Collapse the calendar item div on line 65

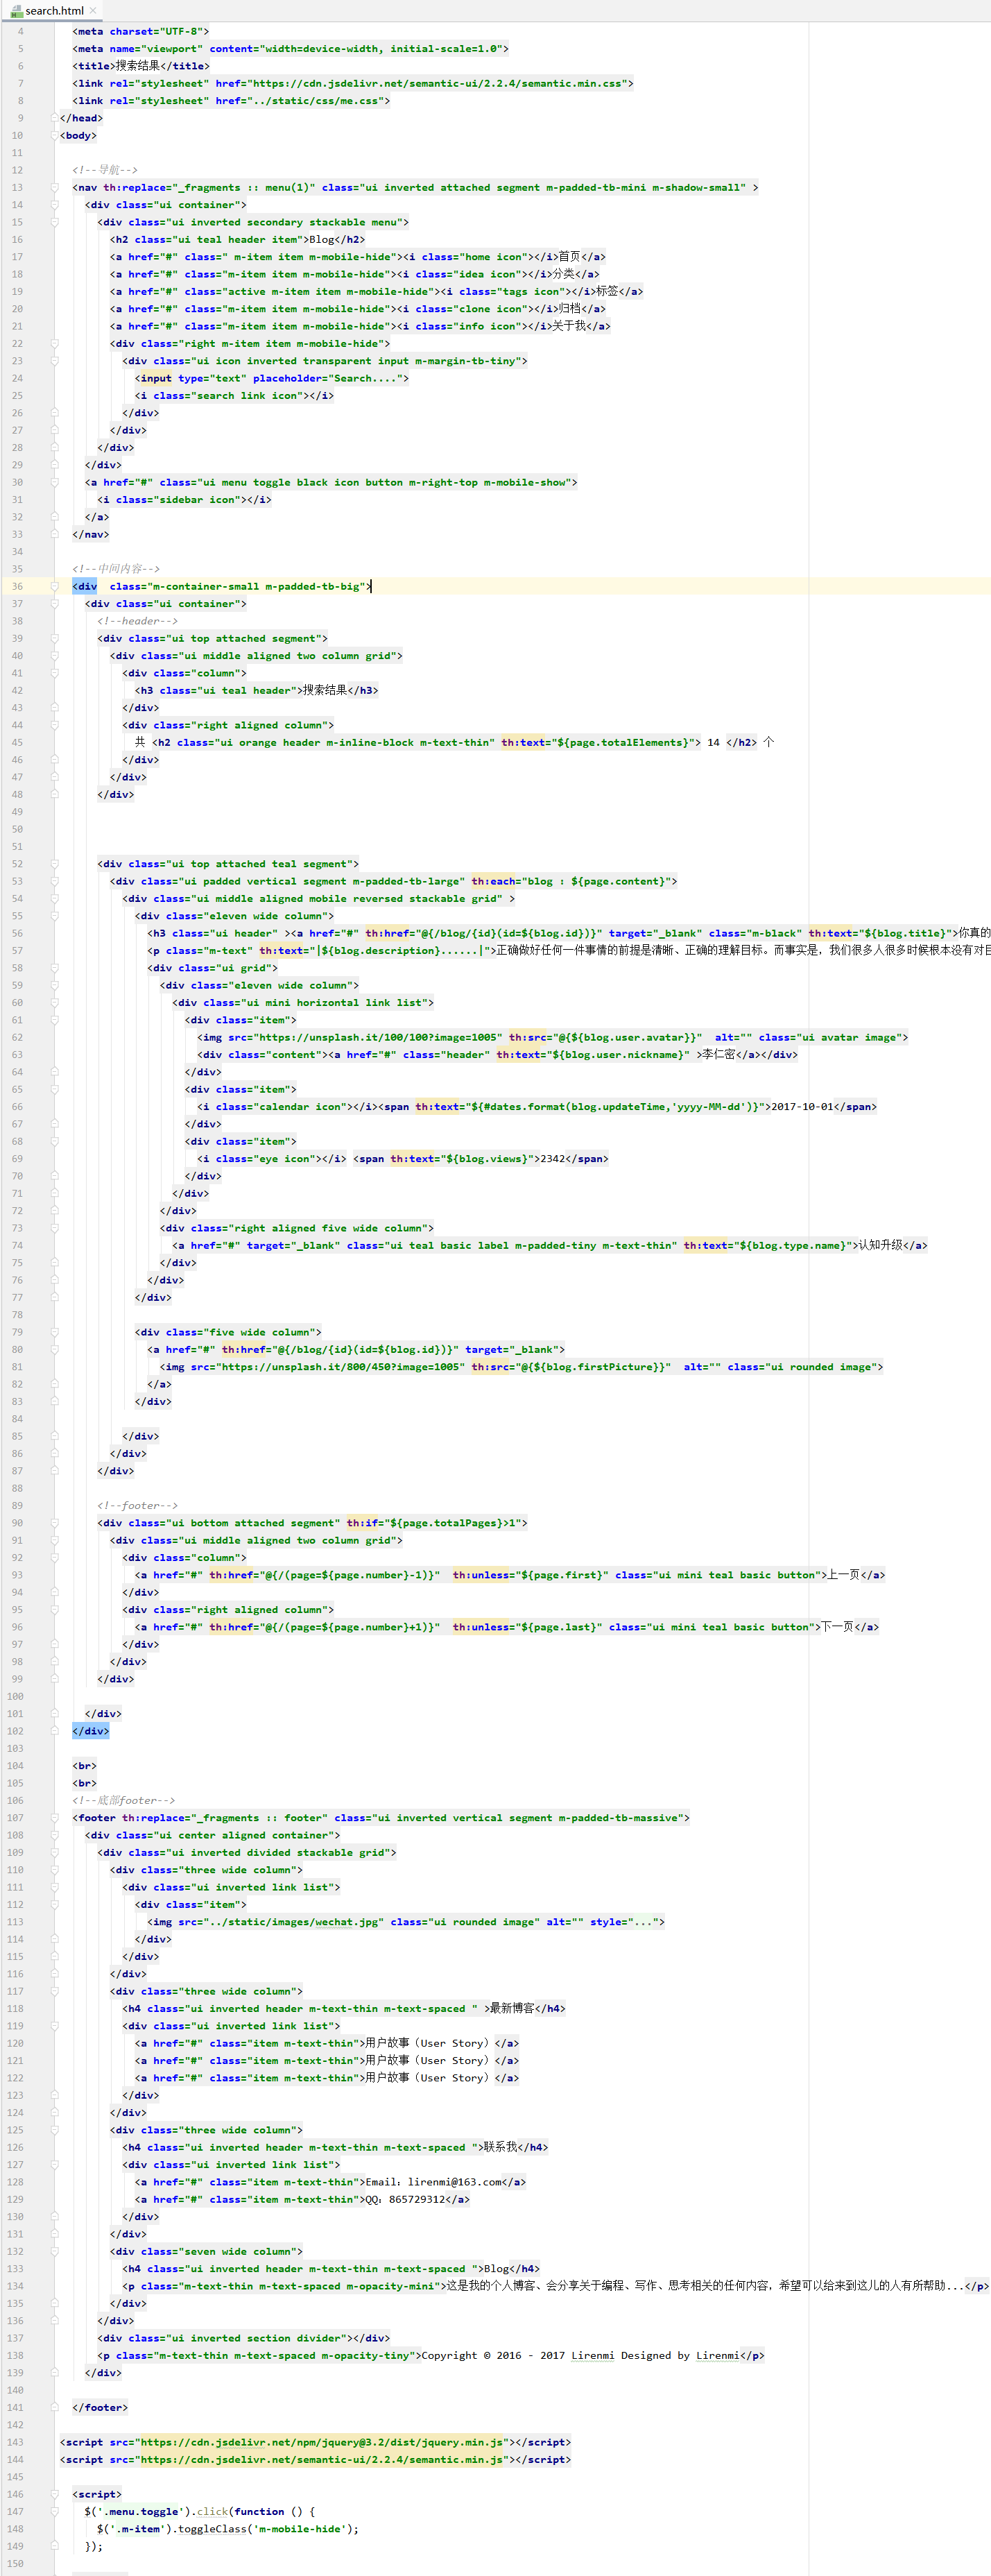click(55, 1089)
